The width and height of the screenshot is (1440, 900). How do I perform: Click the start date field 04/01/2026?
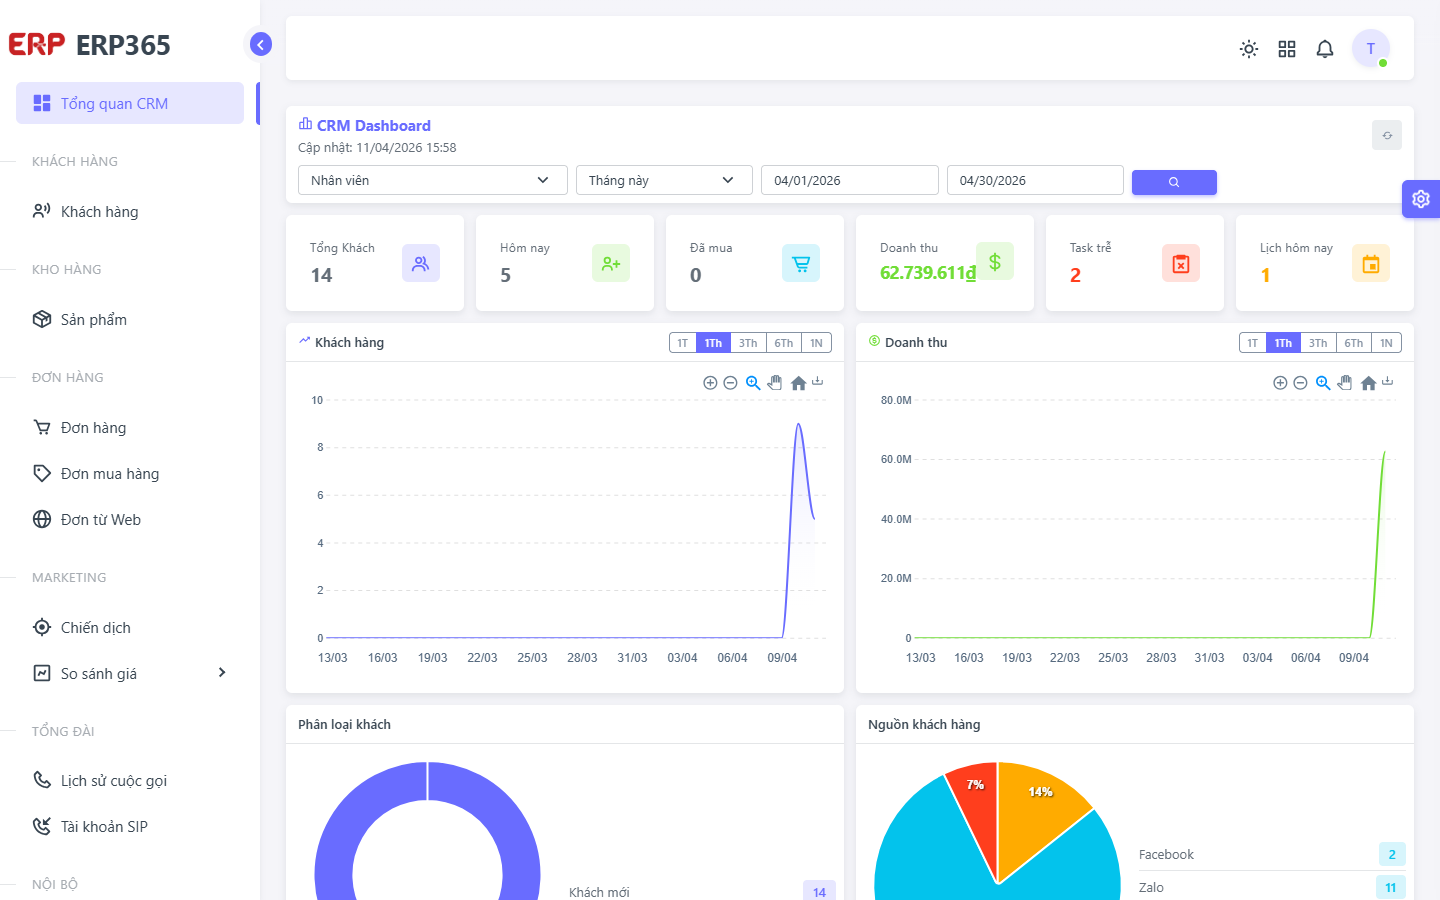point(850,180)
